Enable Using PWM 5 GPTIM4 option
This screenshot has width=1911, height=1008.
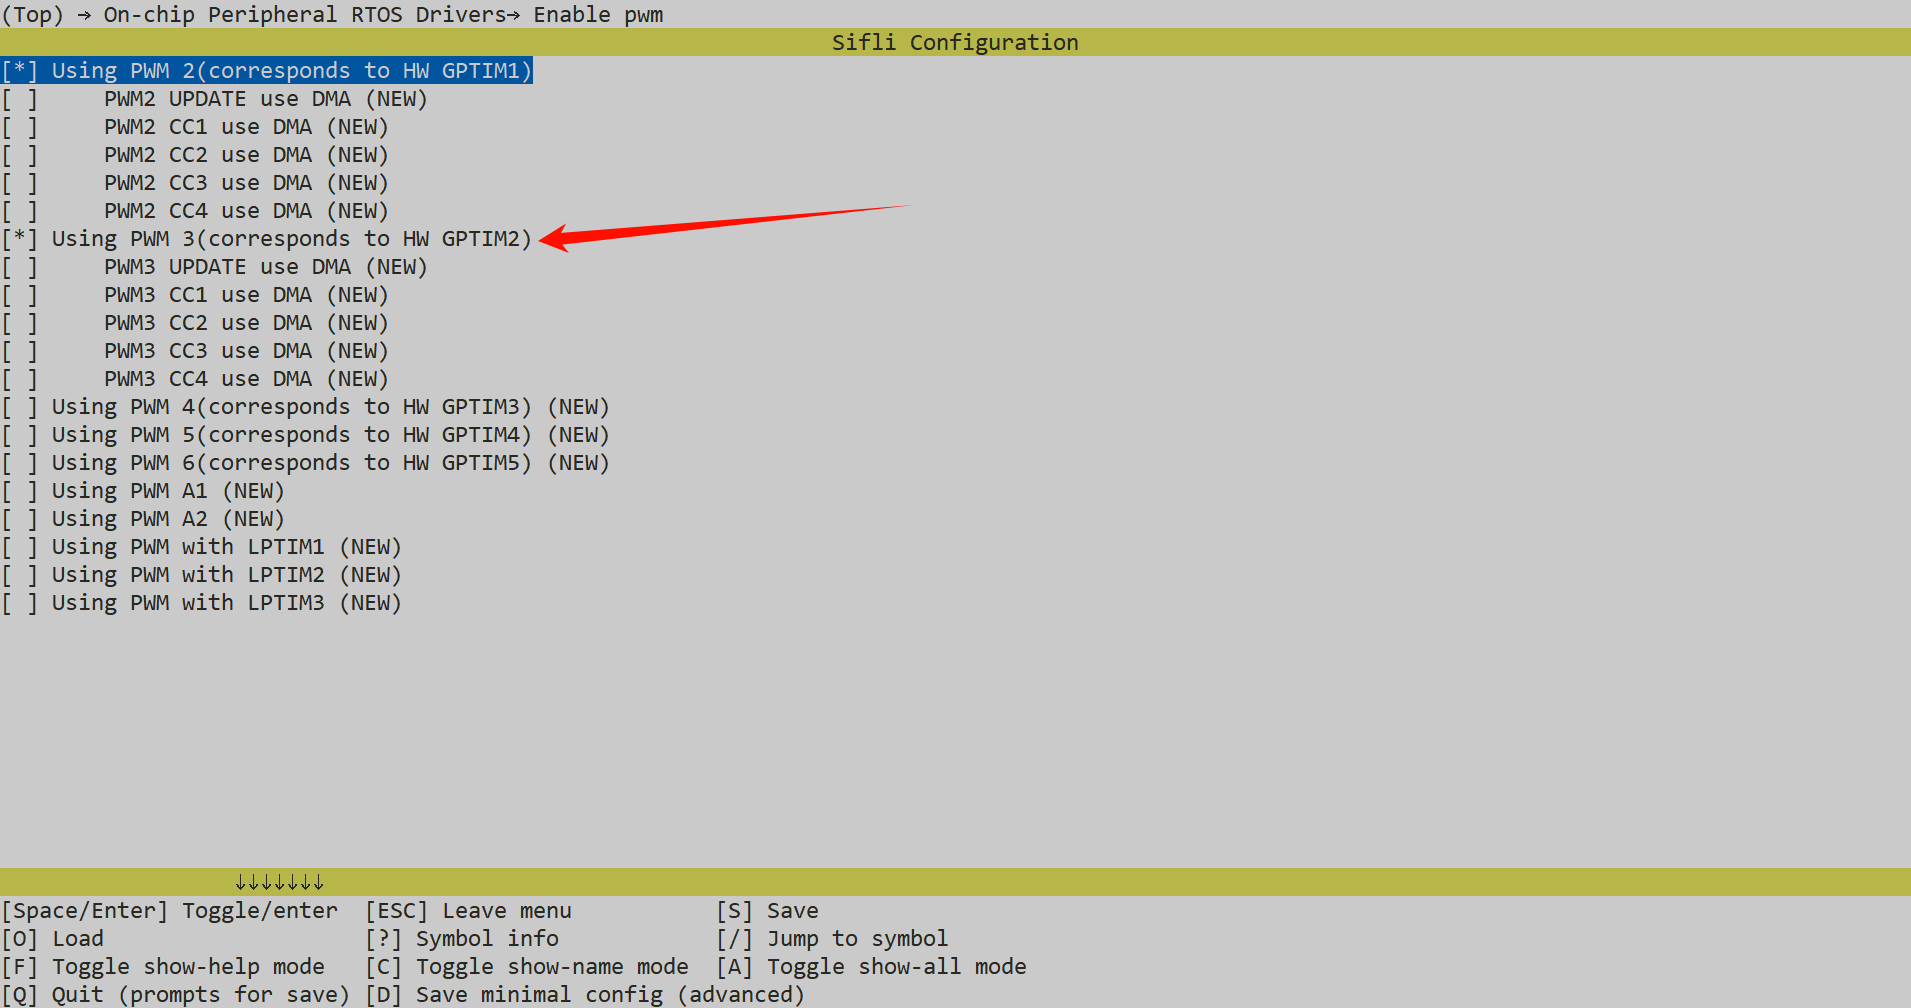20,435
